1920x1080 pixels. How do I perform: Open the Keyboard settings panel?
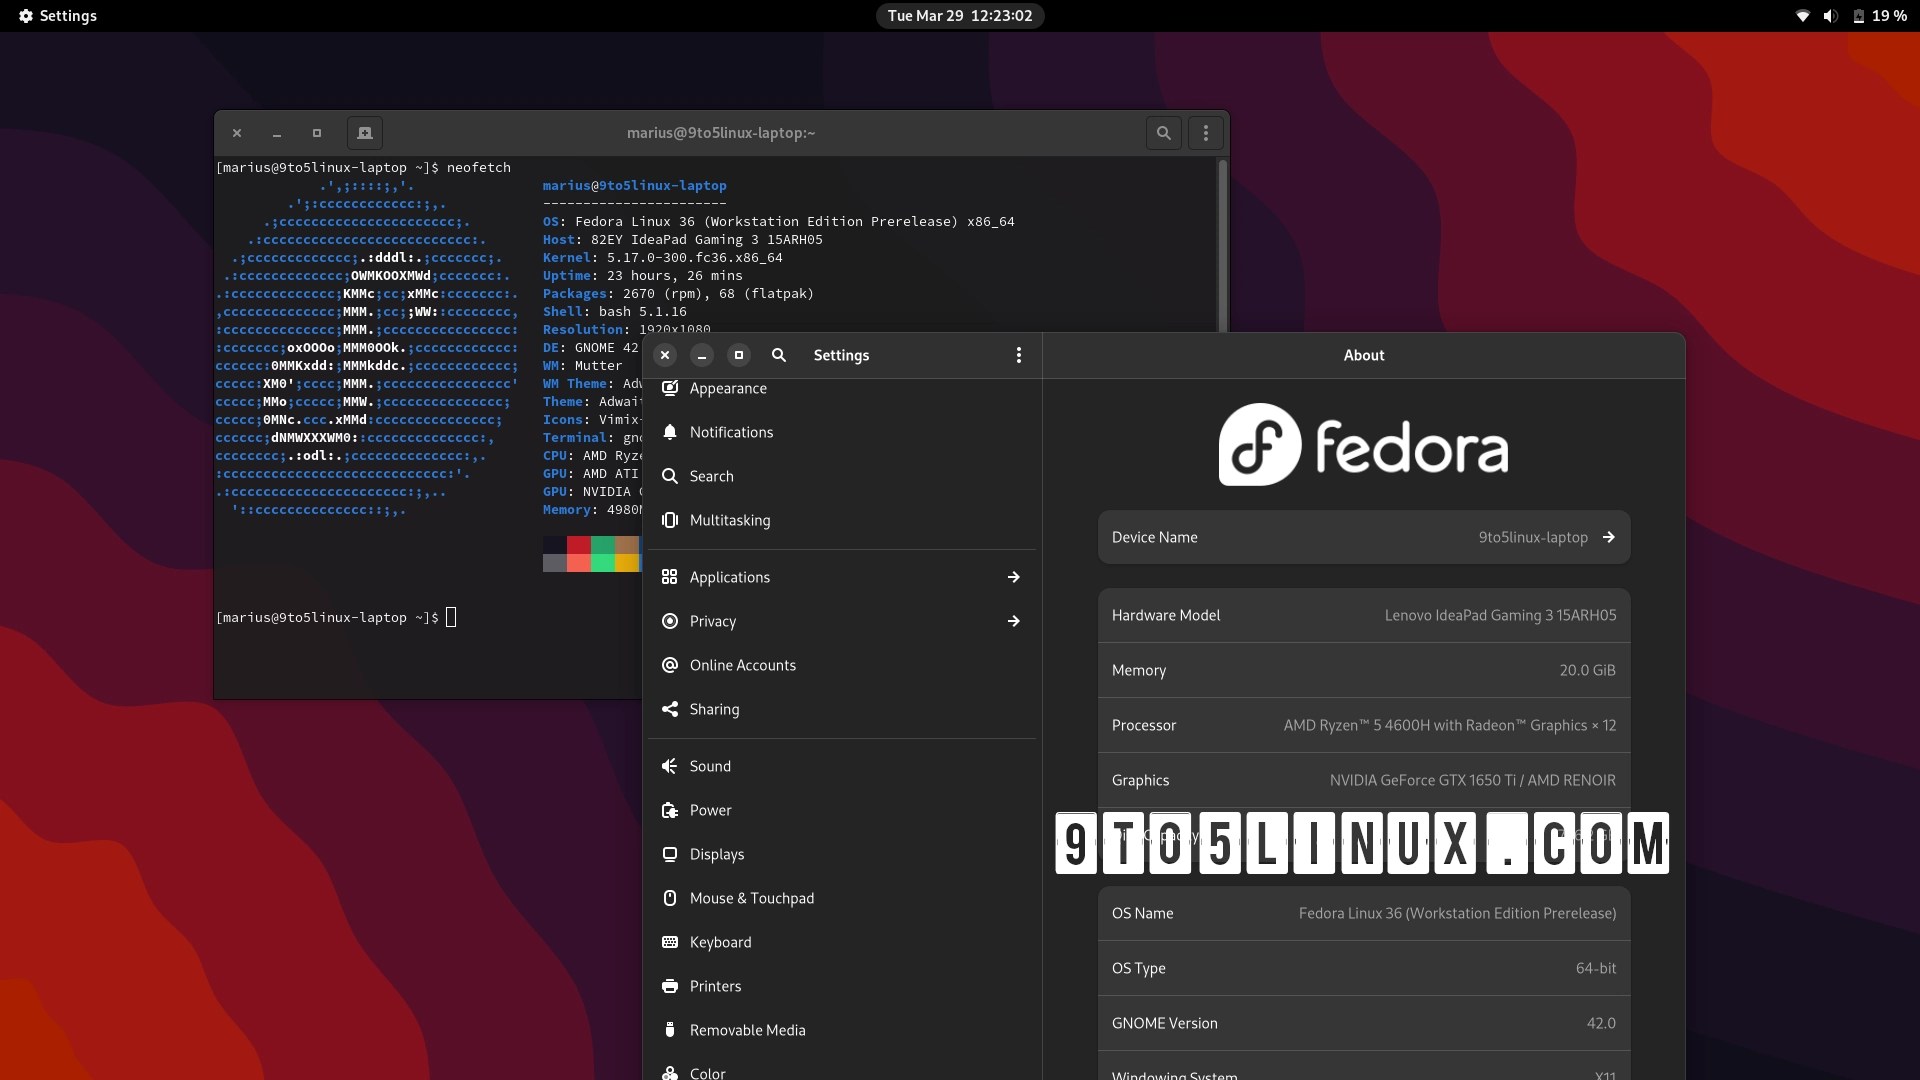pos(720,942)
